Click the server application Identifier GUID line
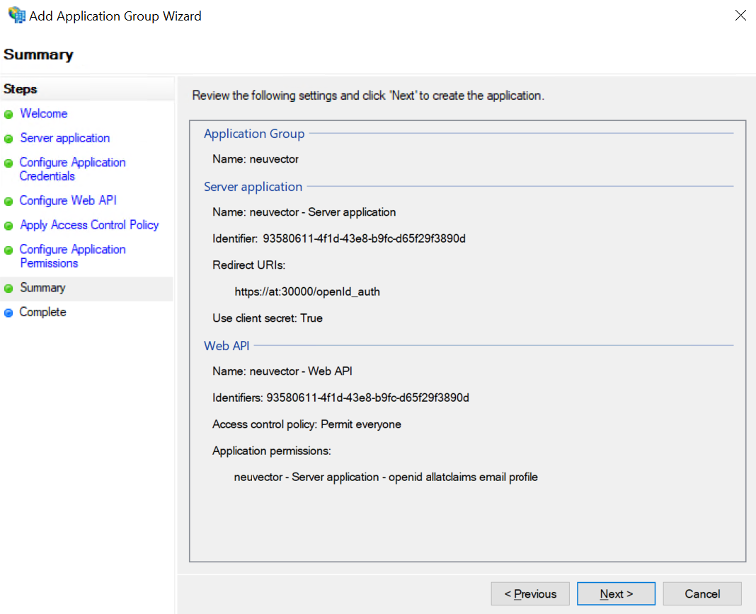This screenshot has width=756, height=614. pos(339,239)
